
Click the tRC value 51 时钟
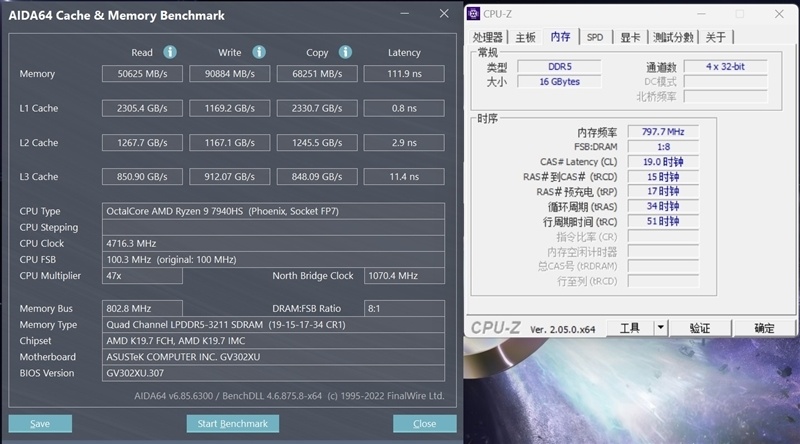coord(663,221)
